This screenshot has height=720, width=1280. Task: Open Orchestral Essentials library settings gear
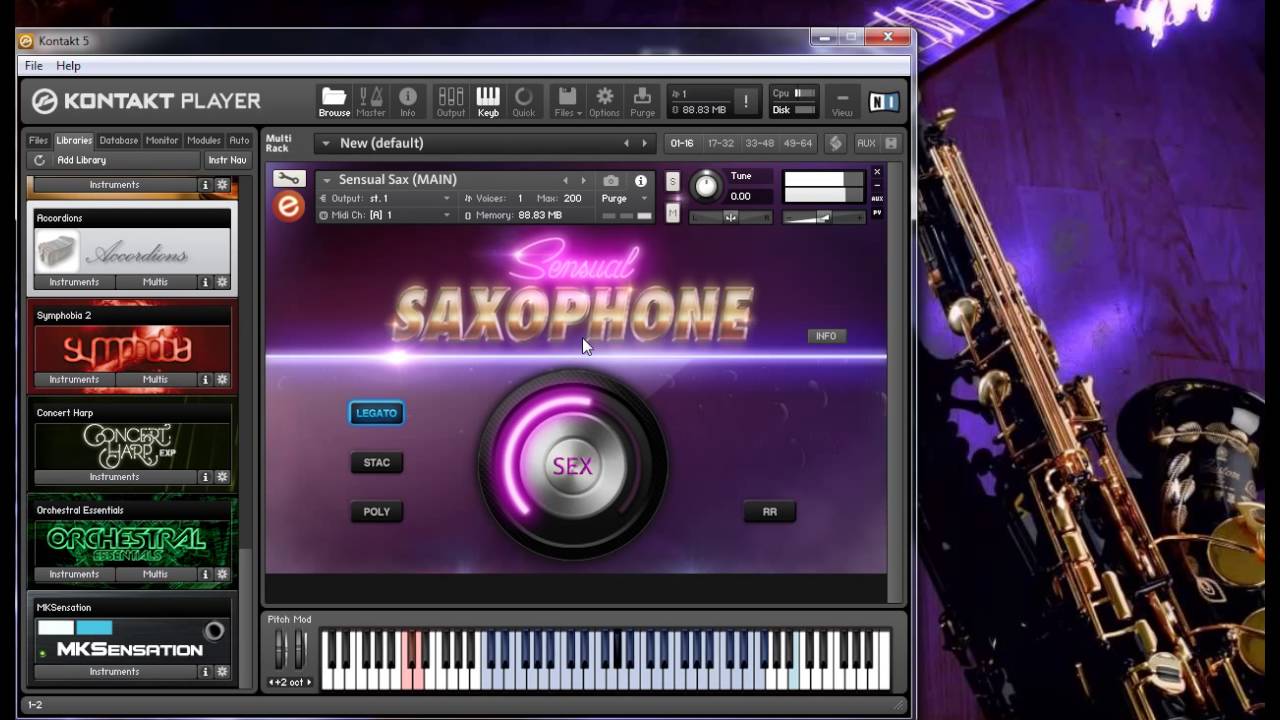(222, 575)
